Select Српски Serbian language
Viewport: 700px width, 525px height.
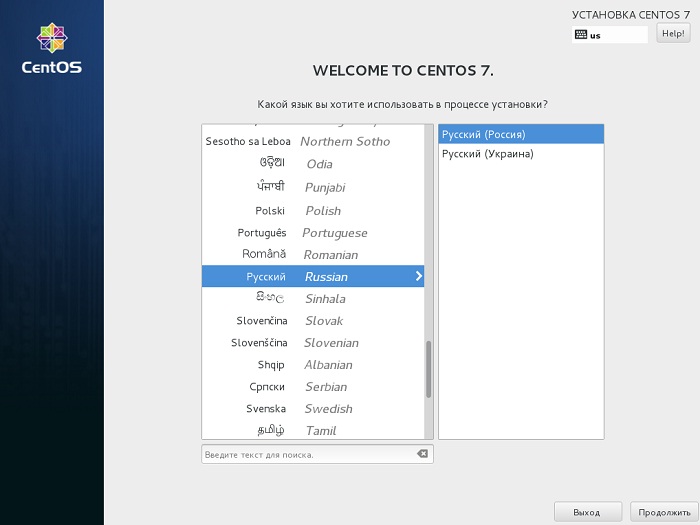tap(312, 387)
